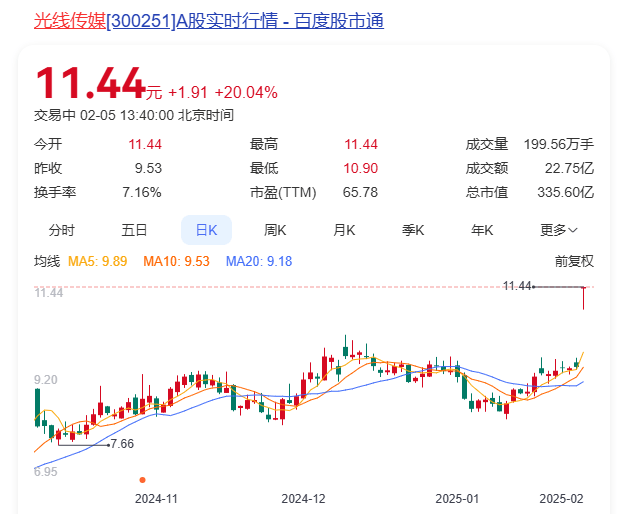Open the 前复权 price adjustment selector
628x514 pixels.
coord(575,261)
